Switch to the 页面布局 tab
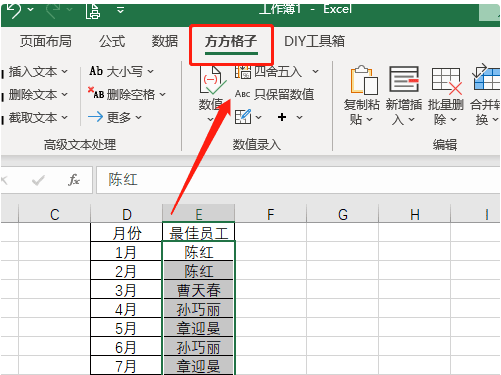The image size is (501, 375). click(x=46, y=41)
